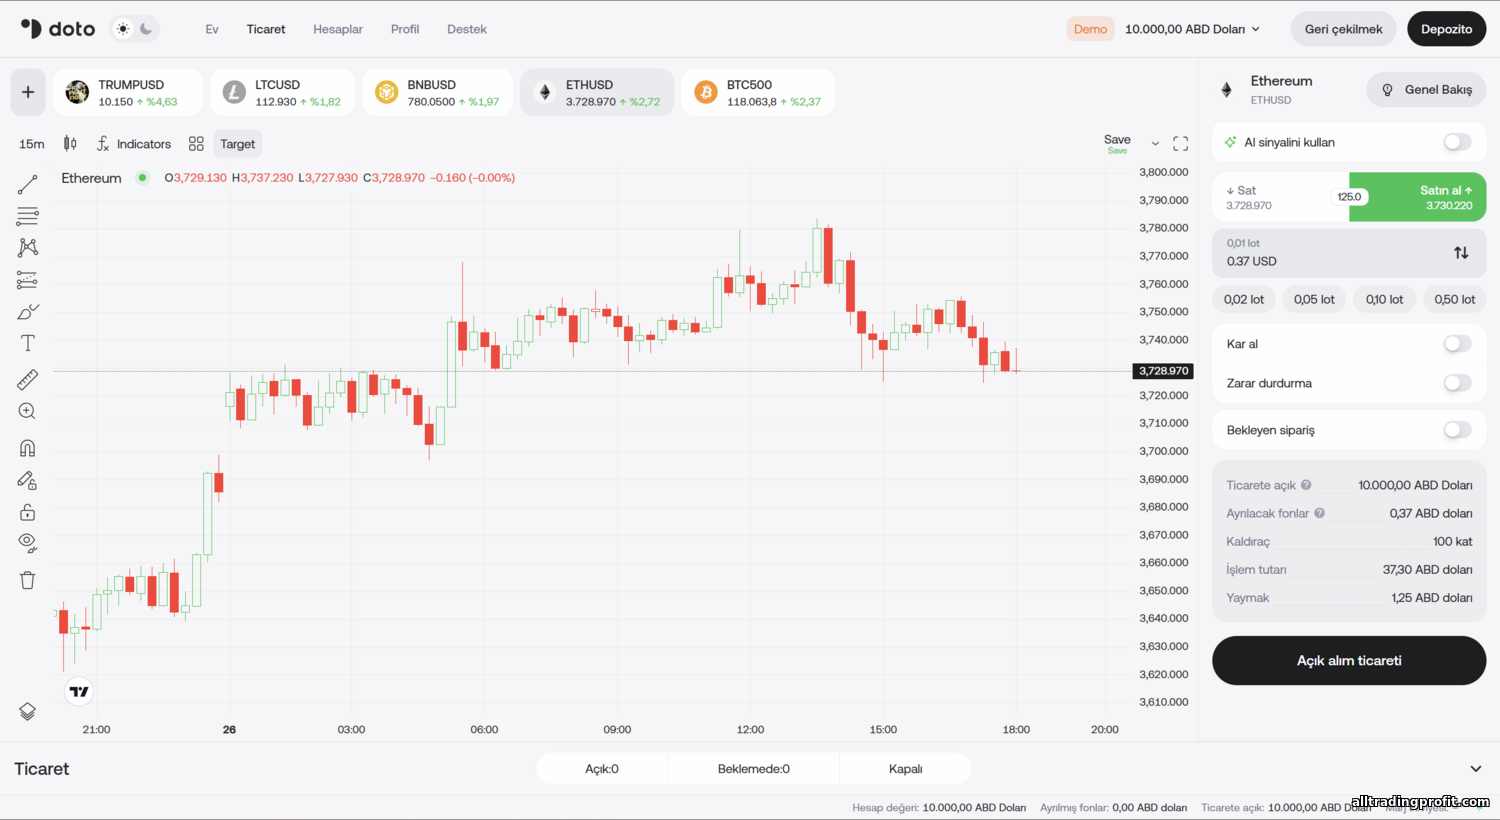
Task: Open the Hesaplar menu
Action: coord(338,29)
